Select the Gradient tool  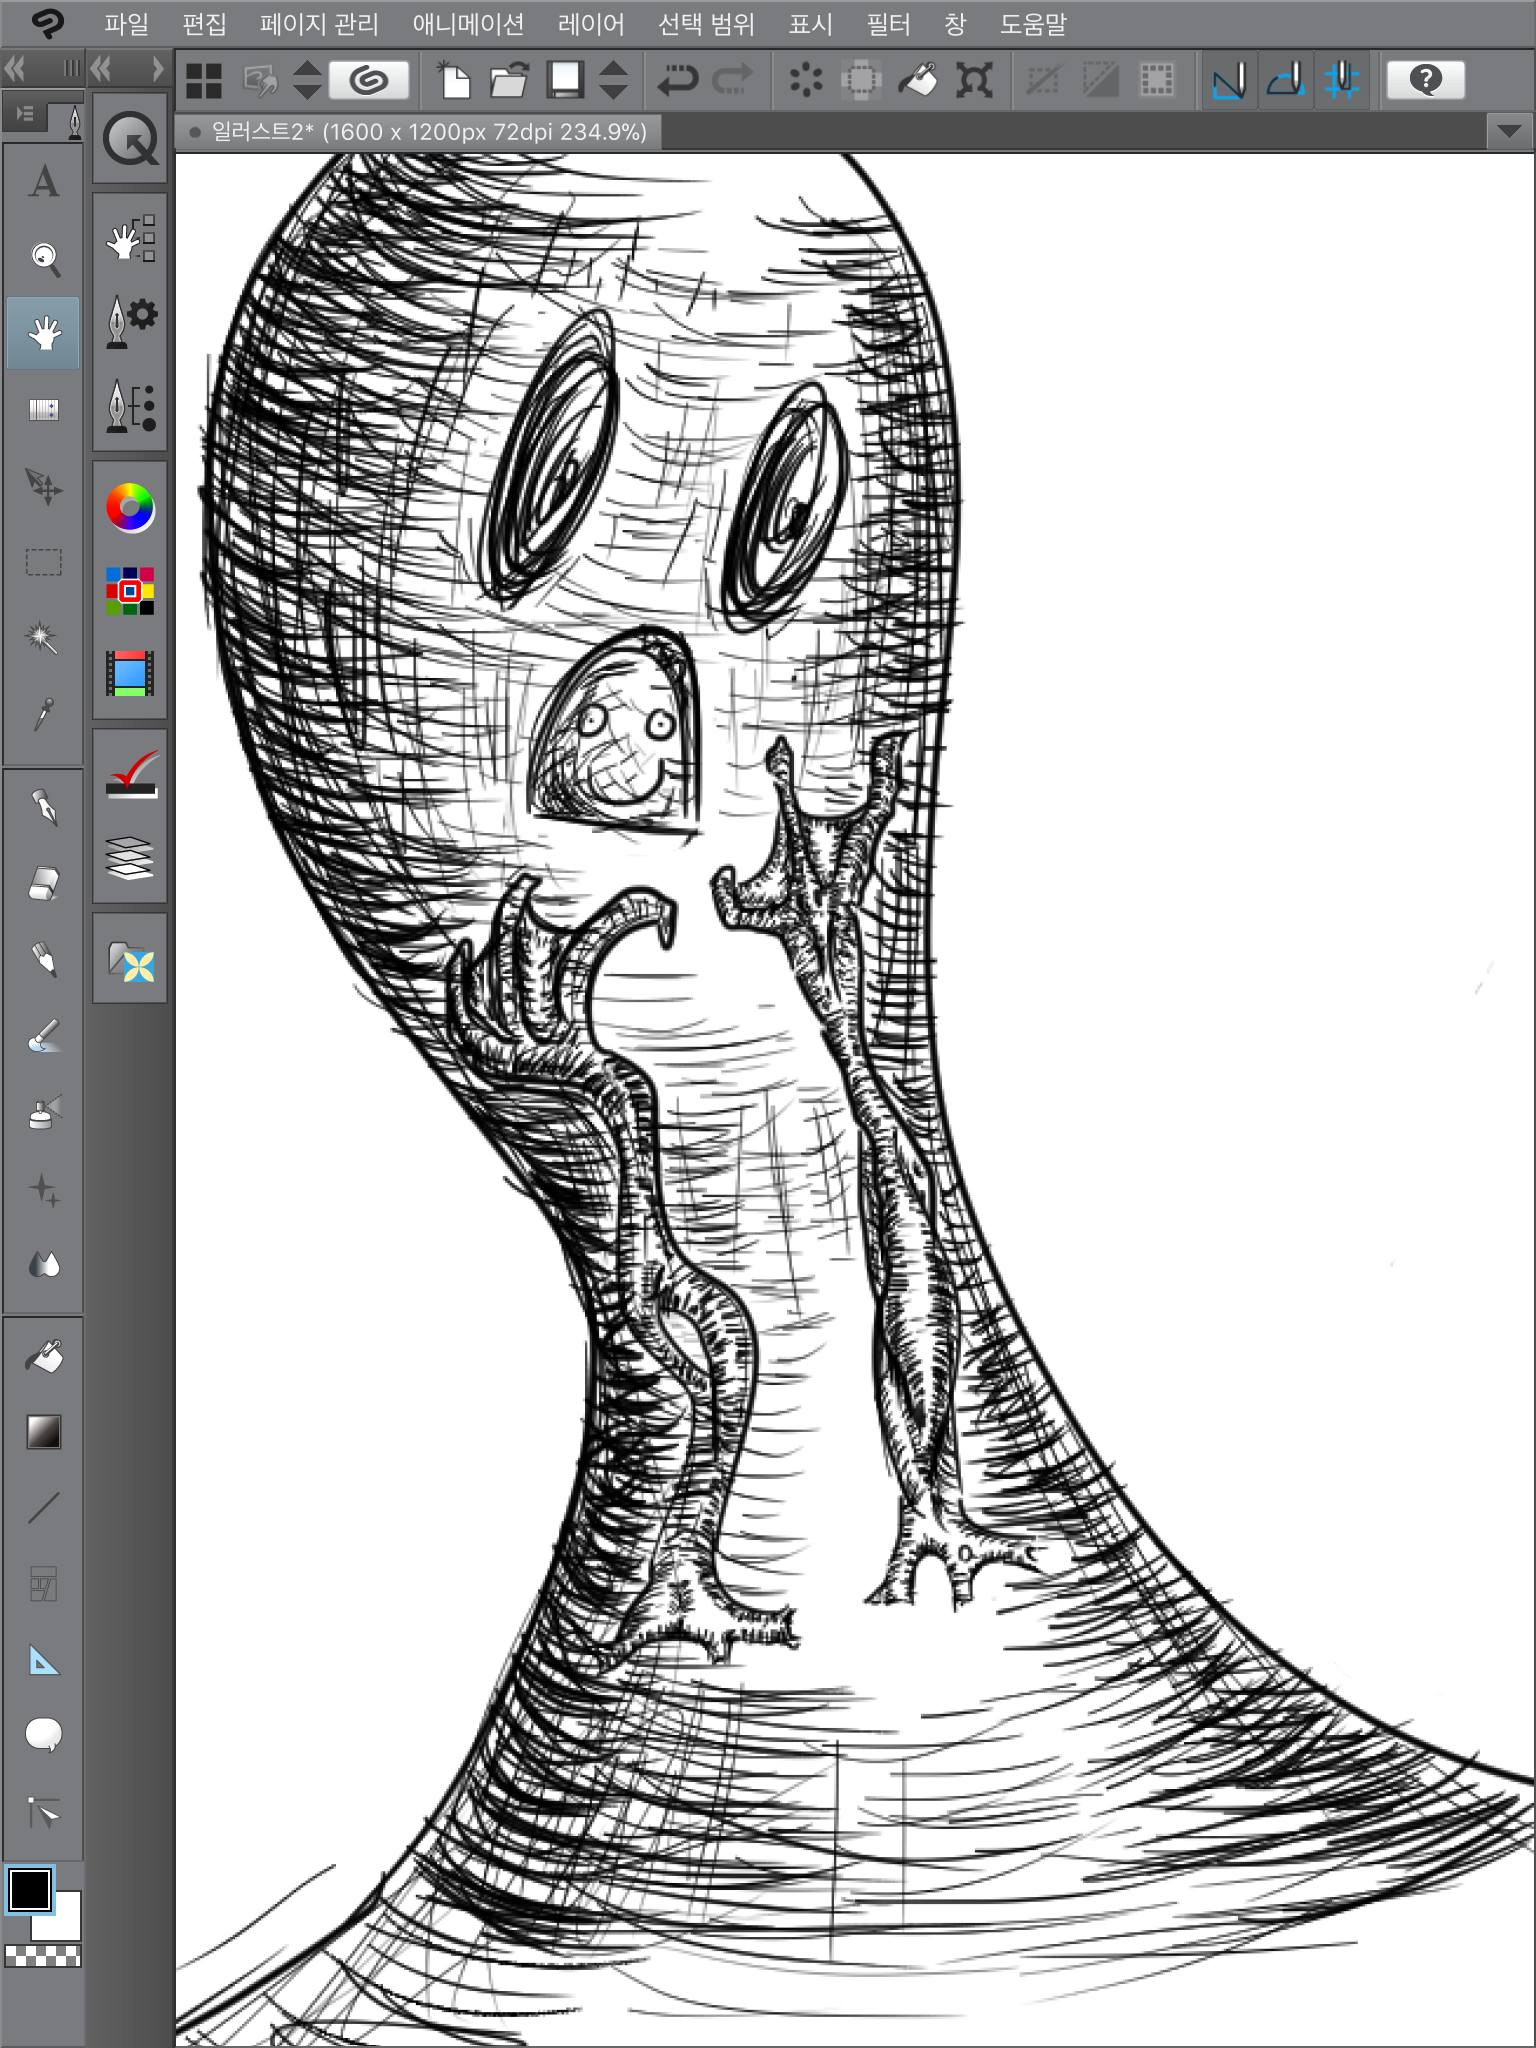point(44,1432)
